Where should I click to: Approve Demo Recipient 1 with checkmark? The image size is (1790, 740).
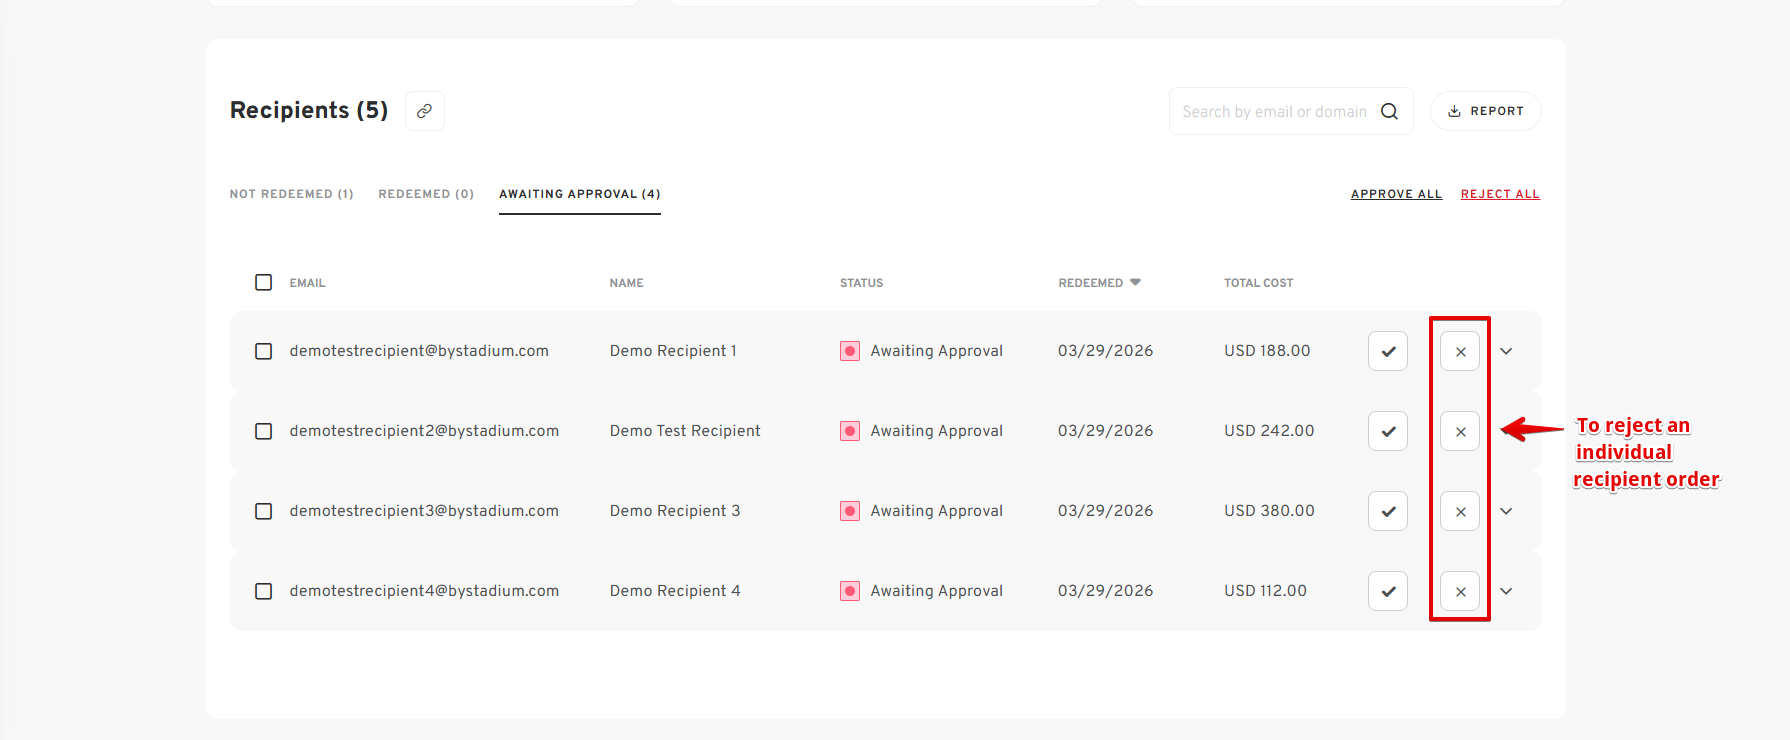tap(1387, 351)
